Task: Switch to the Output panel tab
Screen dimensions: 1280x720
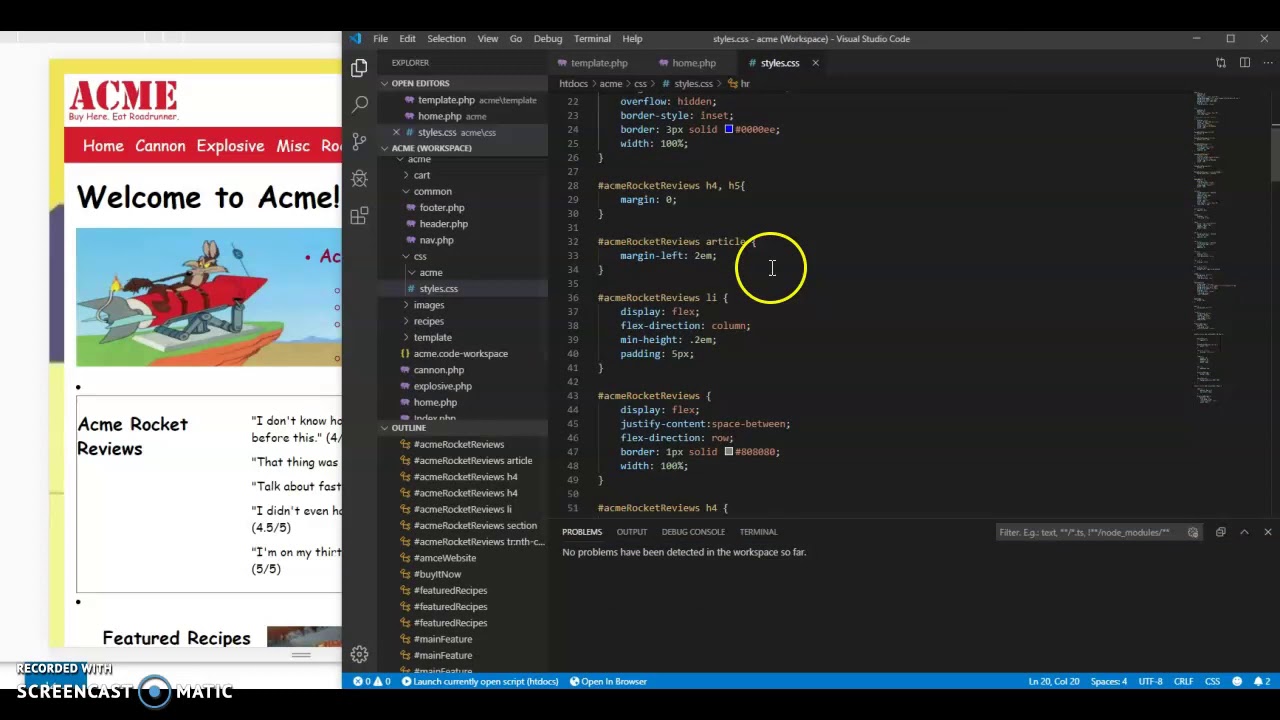Action: 632,532
